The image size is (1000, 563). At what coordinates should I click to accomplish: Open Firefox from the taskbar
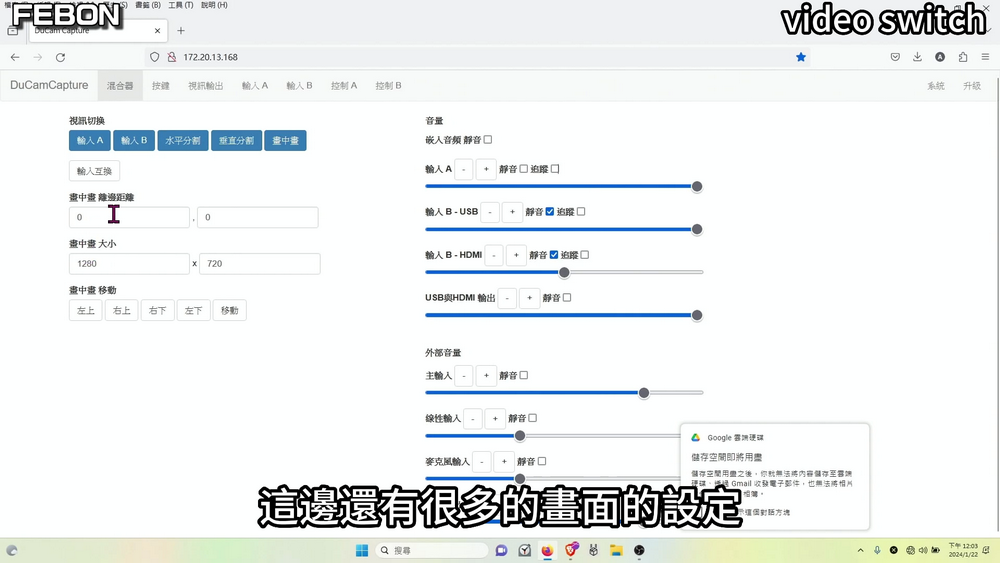[x=547, y=550]
